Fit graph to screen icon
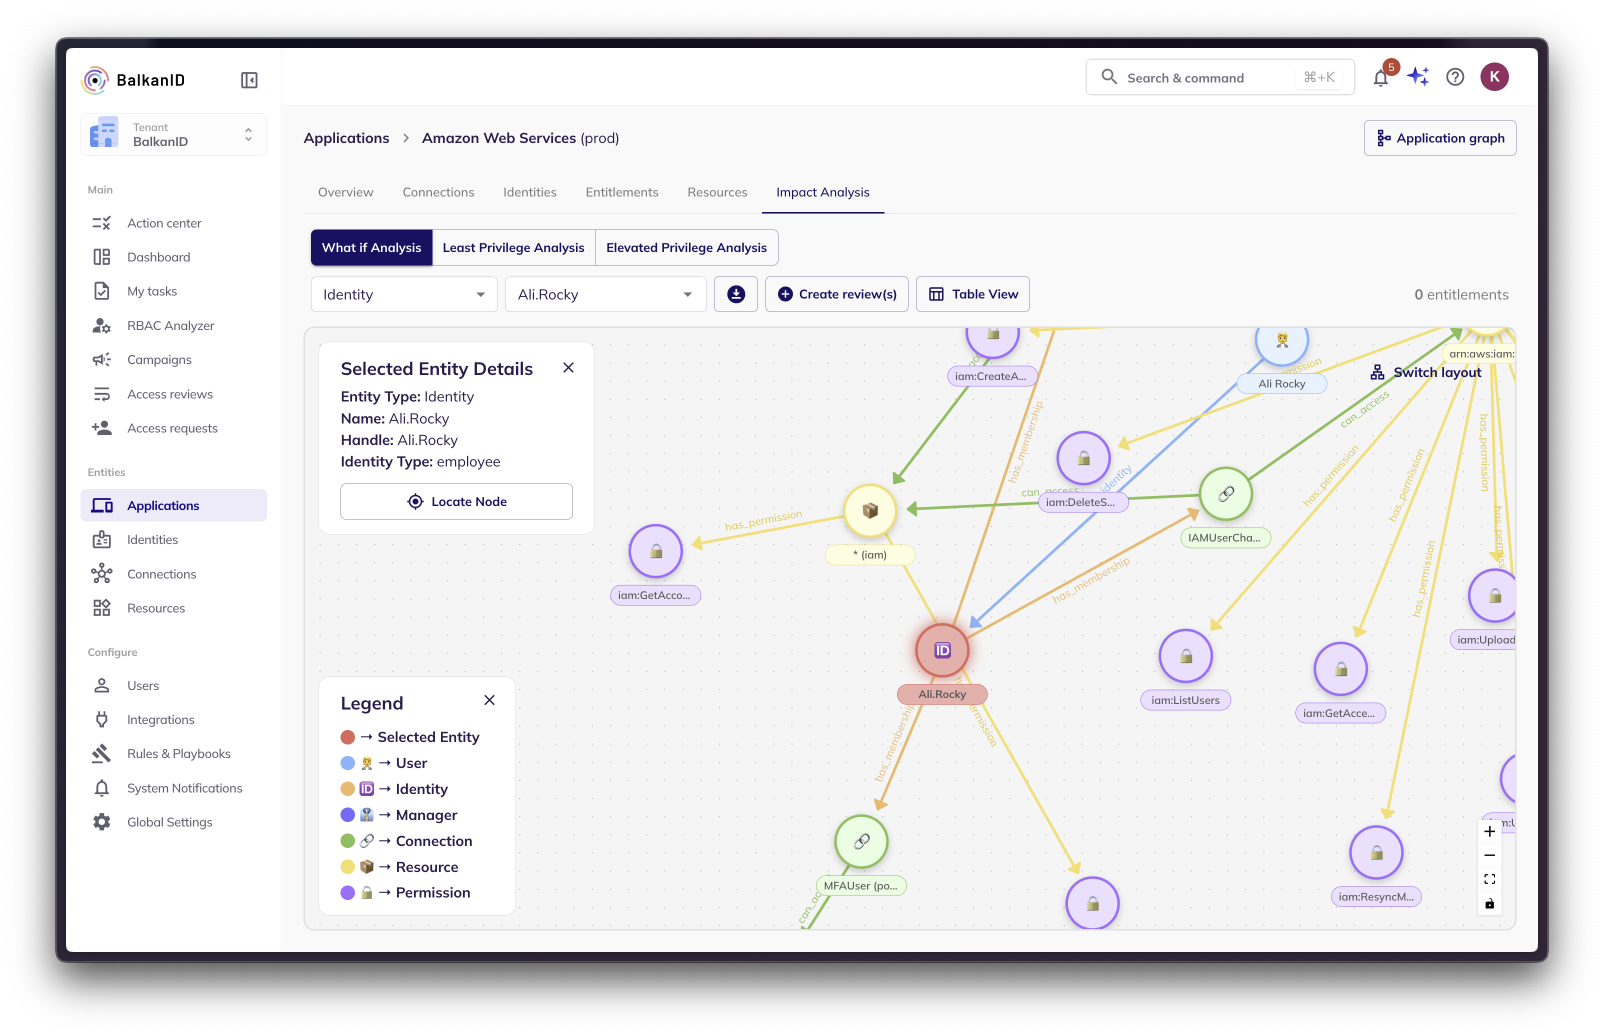The image size is (1604, 1036). point(1490,879)
